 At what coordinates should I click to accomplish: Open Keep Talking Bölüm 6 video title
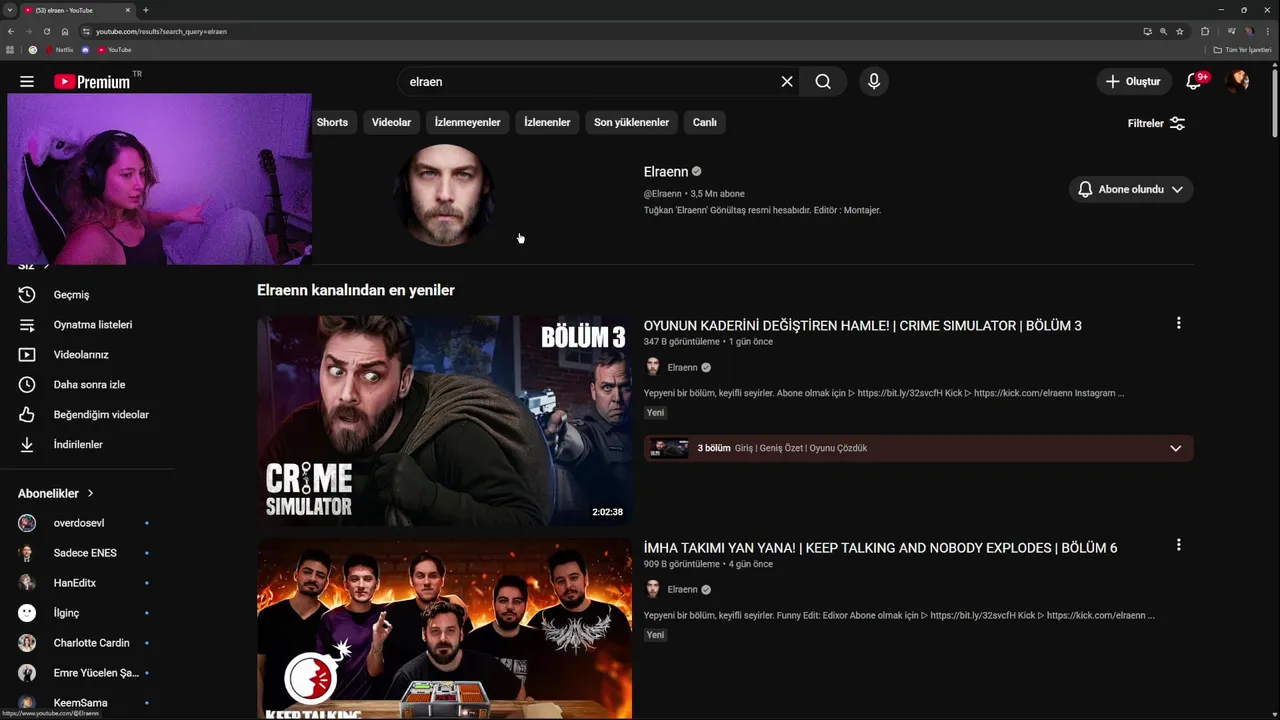point(880,547)
